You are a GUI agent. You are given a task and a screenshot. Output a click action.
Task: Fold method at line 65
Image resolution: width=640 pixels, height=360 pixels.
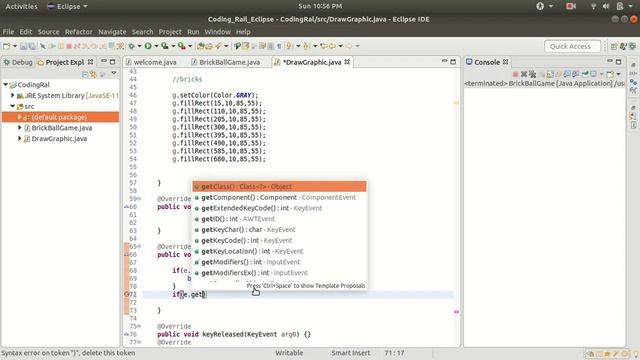(x=139, y=247)
